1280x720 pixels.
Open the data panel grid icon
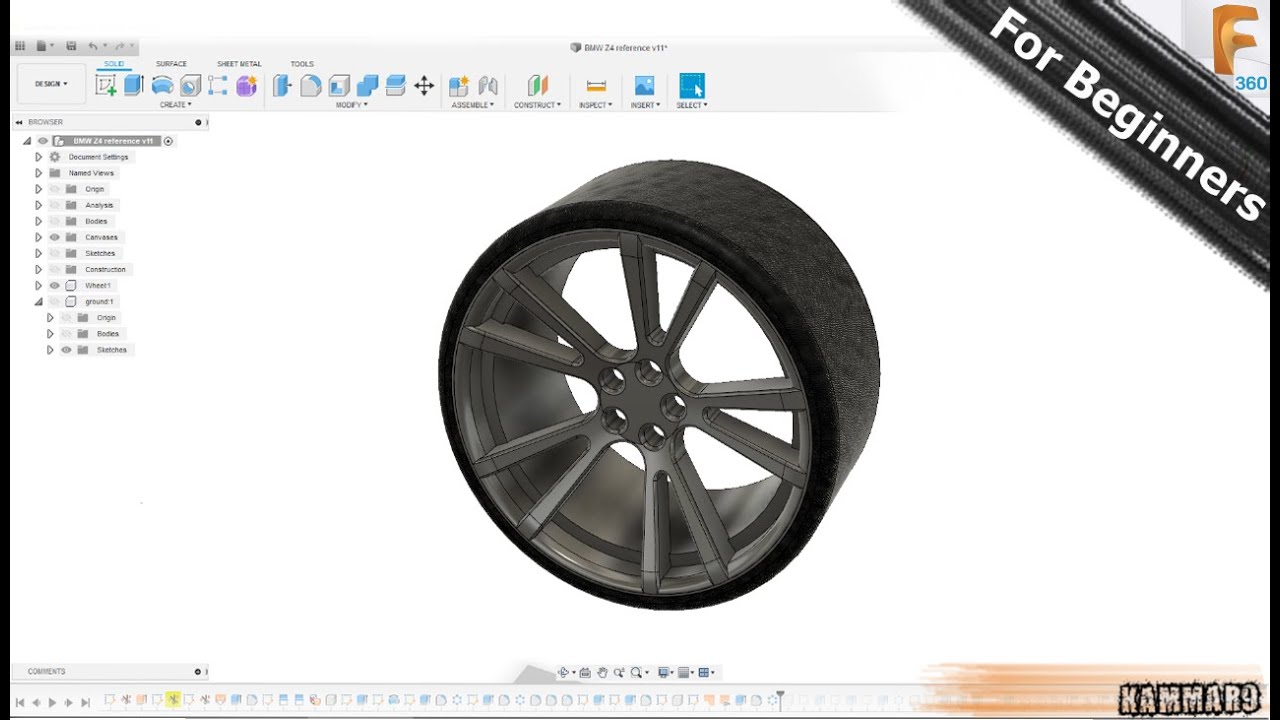pos(19,46)
